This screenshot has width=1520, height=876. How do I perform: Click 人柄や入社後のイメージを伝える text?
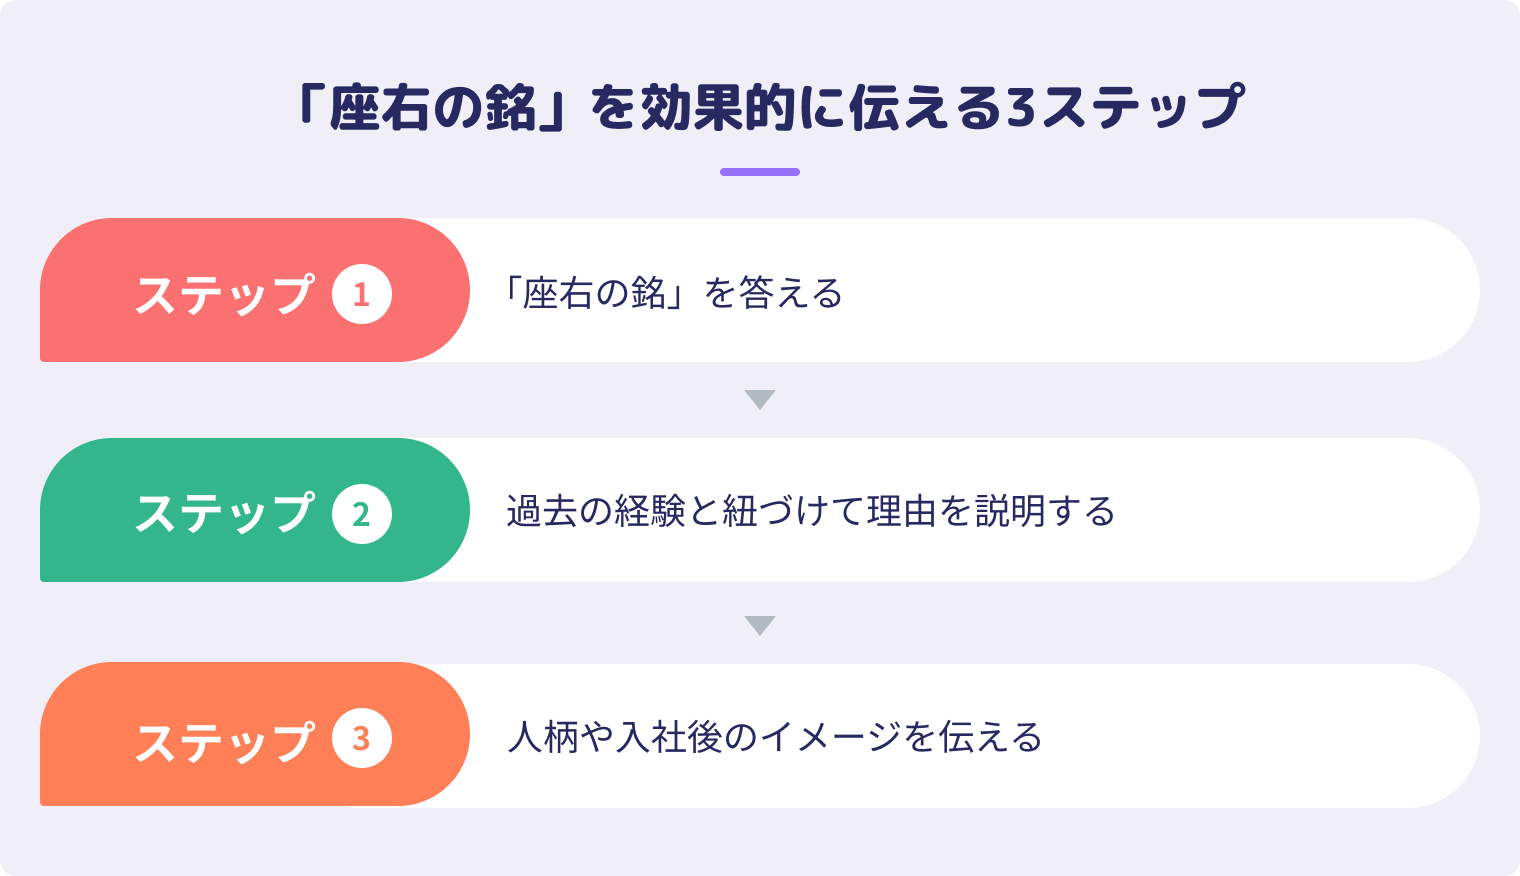pos(775,737)
